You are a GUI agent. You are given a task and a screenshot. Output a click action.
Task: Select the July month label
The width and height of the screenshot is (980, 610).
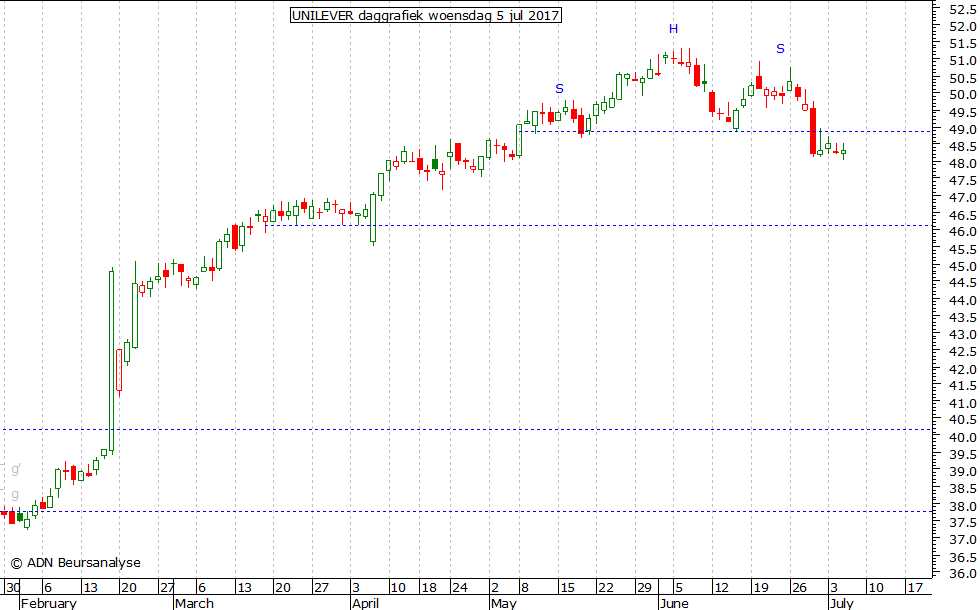coord(841,603)
